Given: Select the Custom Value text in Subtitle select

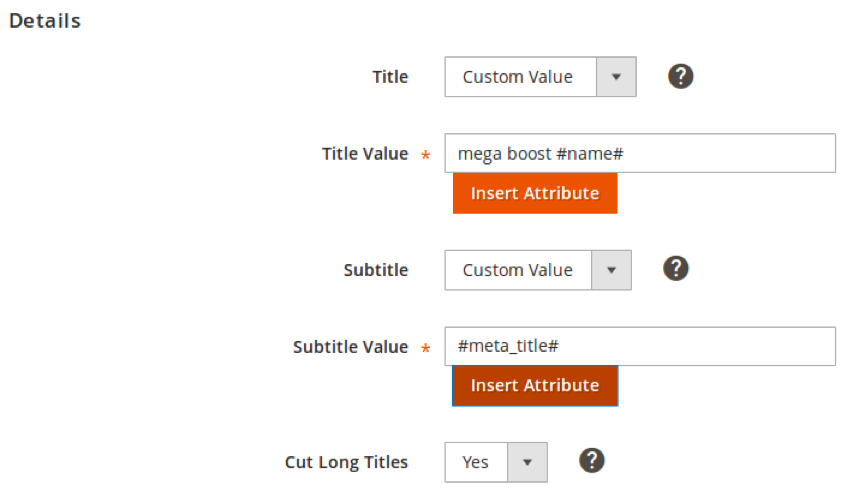Looking at the screenshot, I should [518, 270].
